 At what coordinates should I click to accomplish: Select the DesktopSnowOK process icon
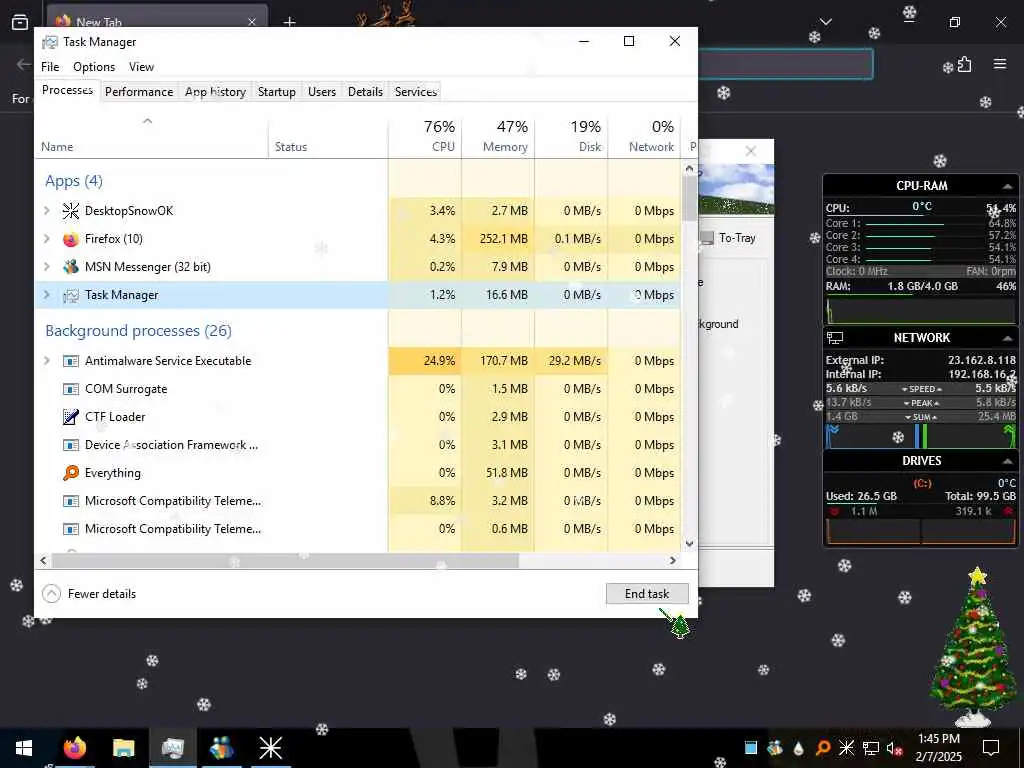point(71,211)
